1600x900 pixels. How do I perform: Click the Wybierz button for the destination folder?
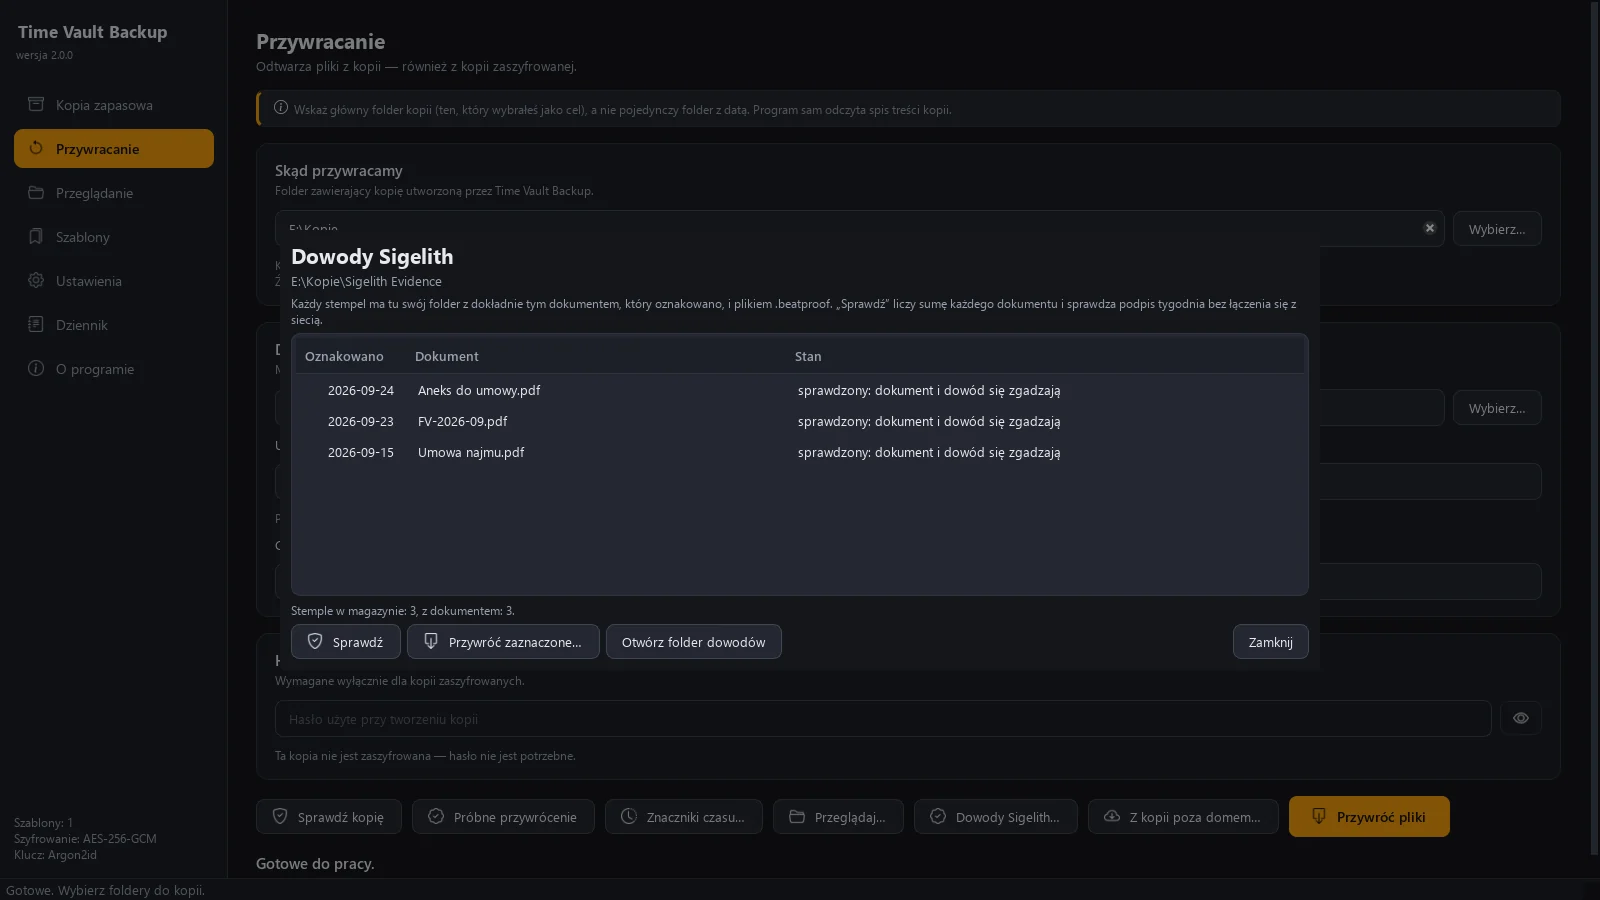(x=1497, y=408)
